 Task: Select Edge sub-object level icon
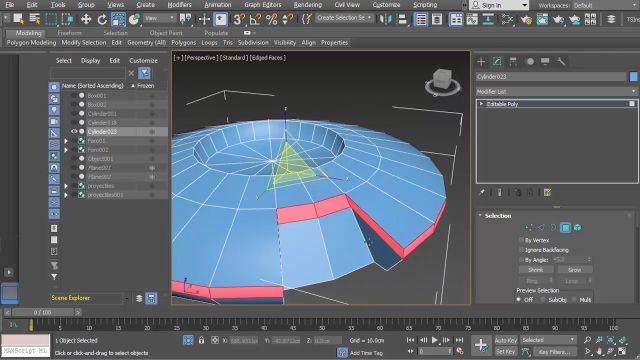(541, 227)
